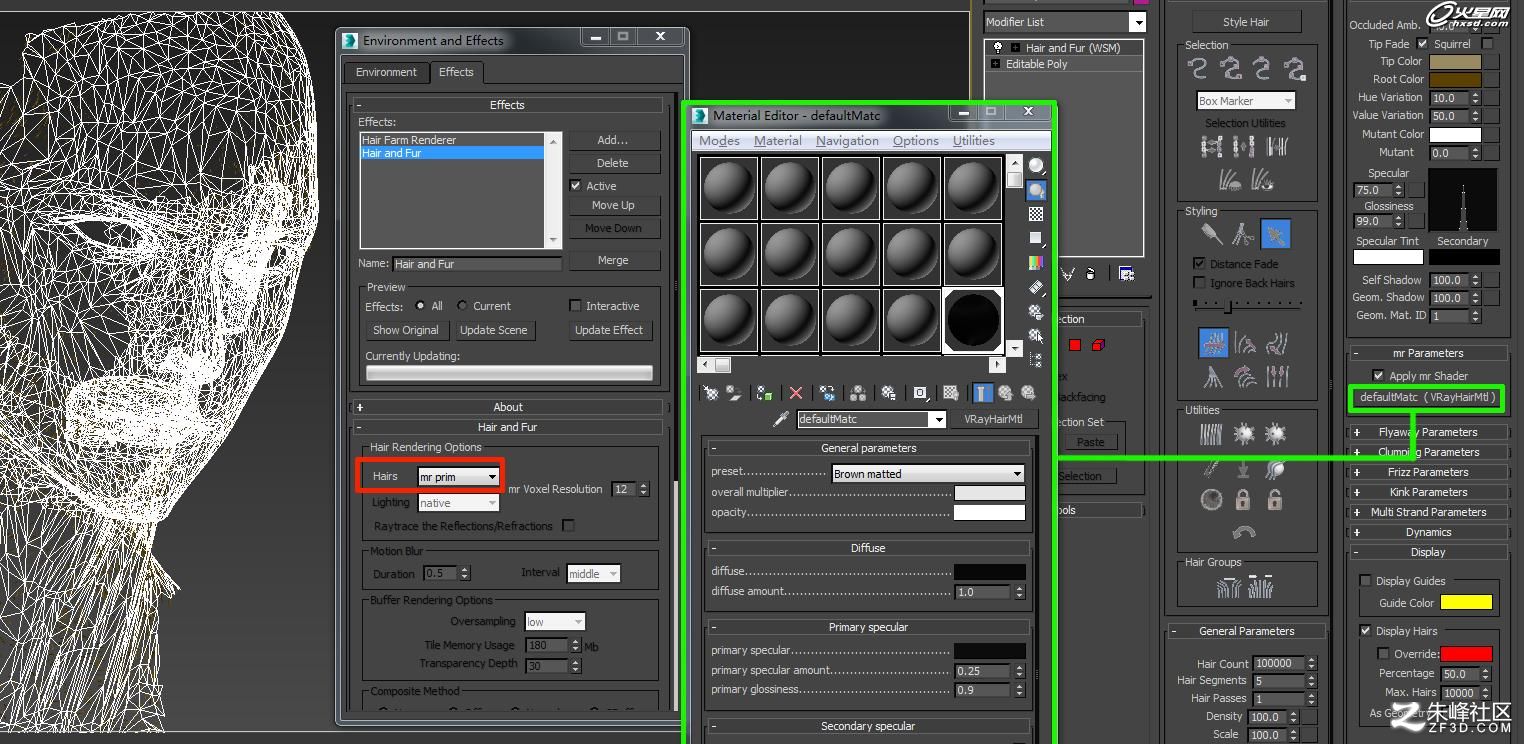Select the Current radio button in Preview
The height and width of the screenshot is (744, 1524).
click(x=462, y=306)
